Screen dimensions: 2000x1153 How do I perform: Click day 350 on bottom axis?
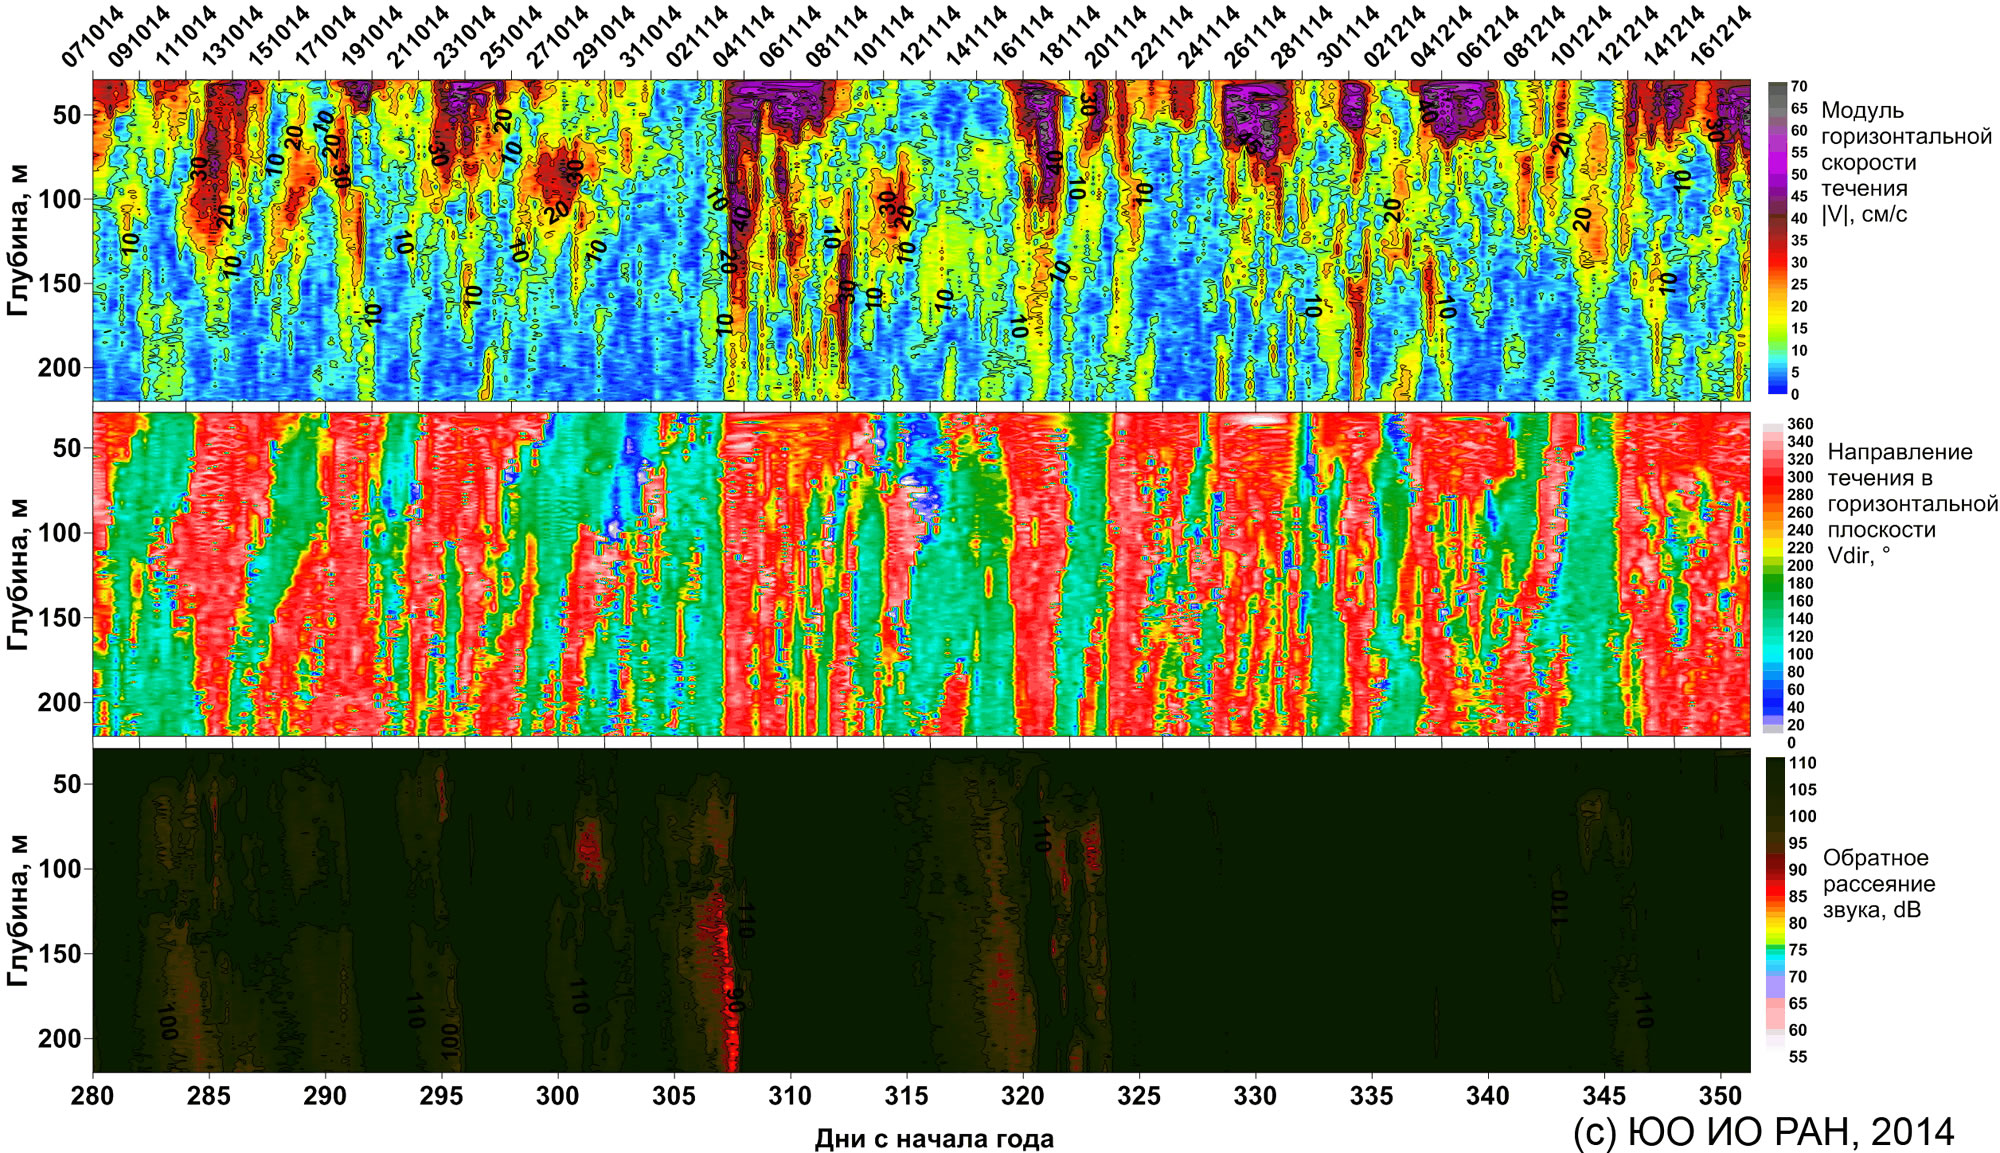tap(1720, 1096)
